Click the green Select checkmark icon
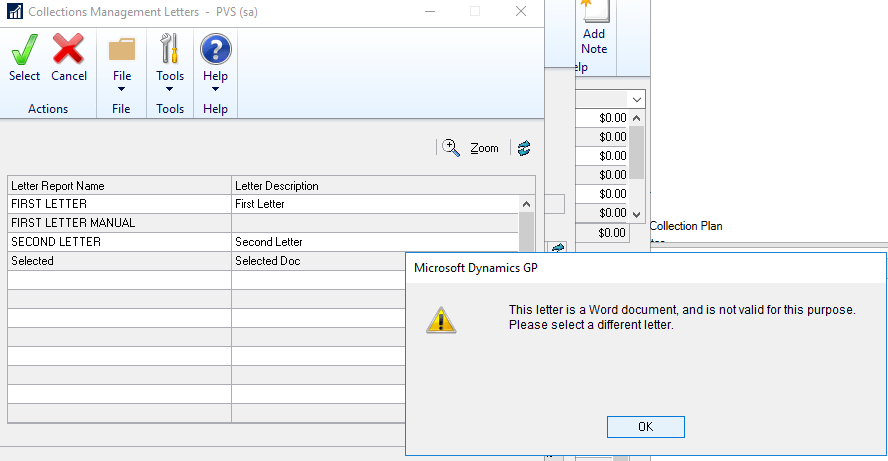Image resolution: width=888 pixels, height=461 pixels. pos(24,49)
